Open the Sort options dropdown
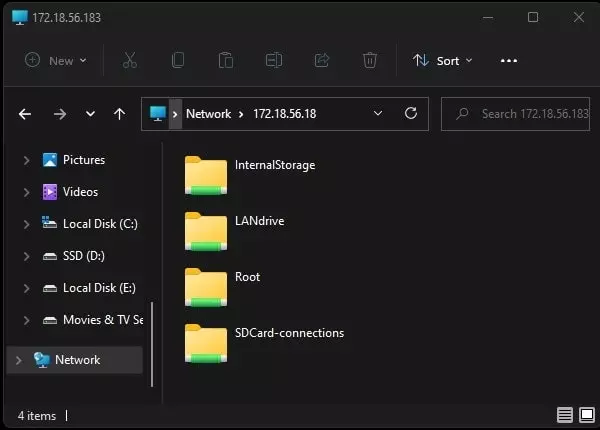 point(442,60)
